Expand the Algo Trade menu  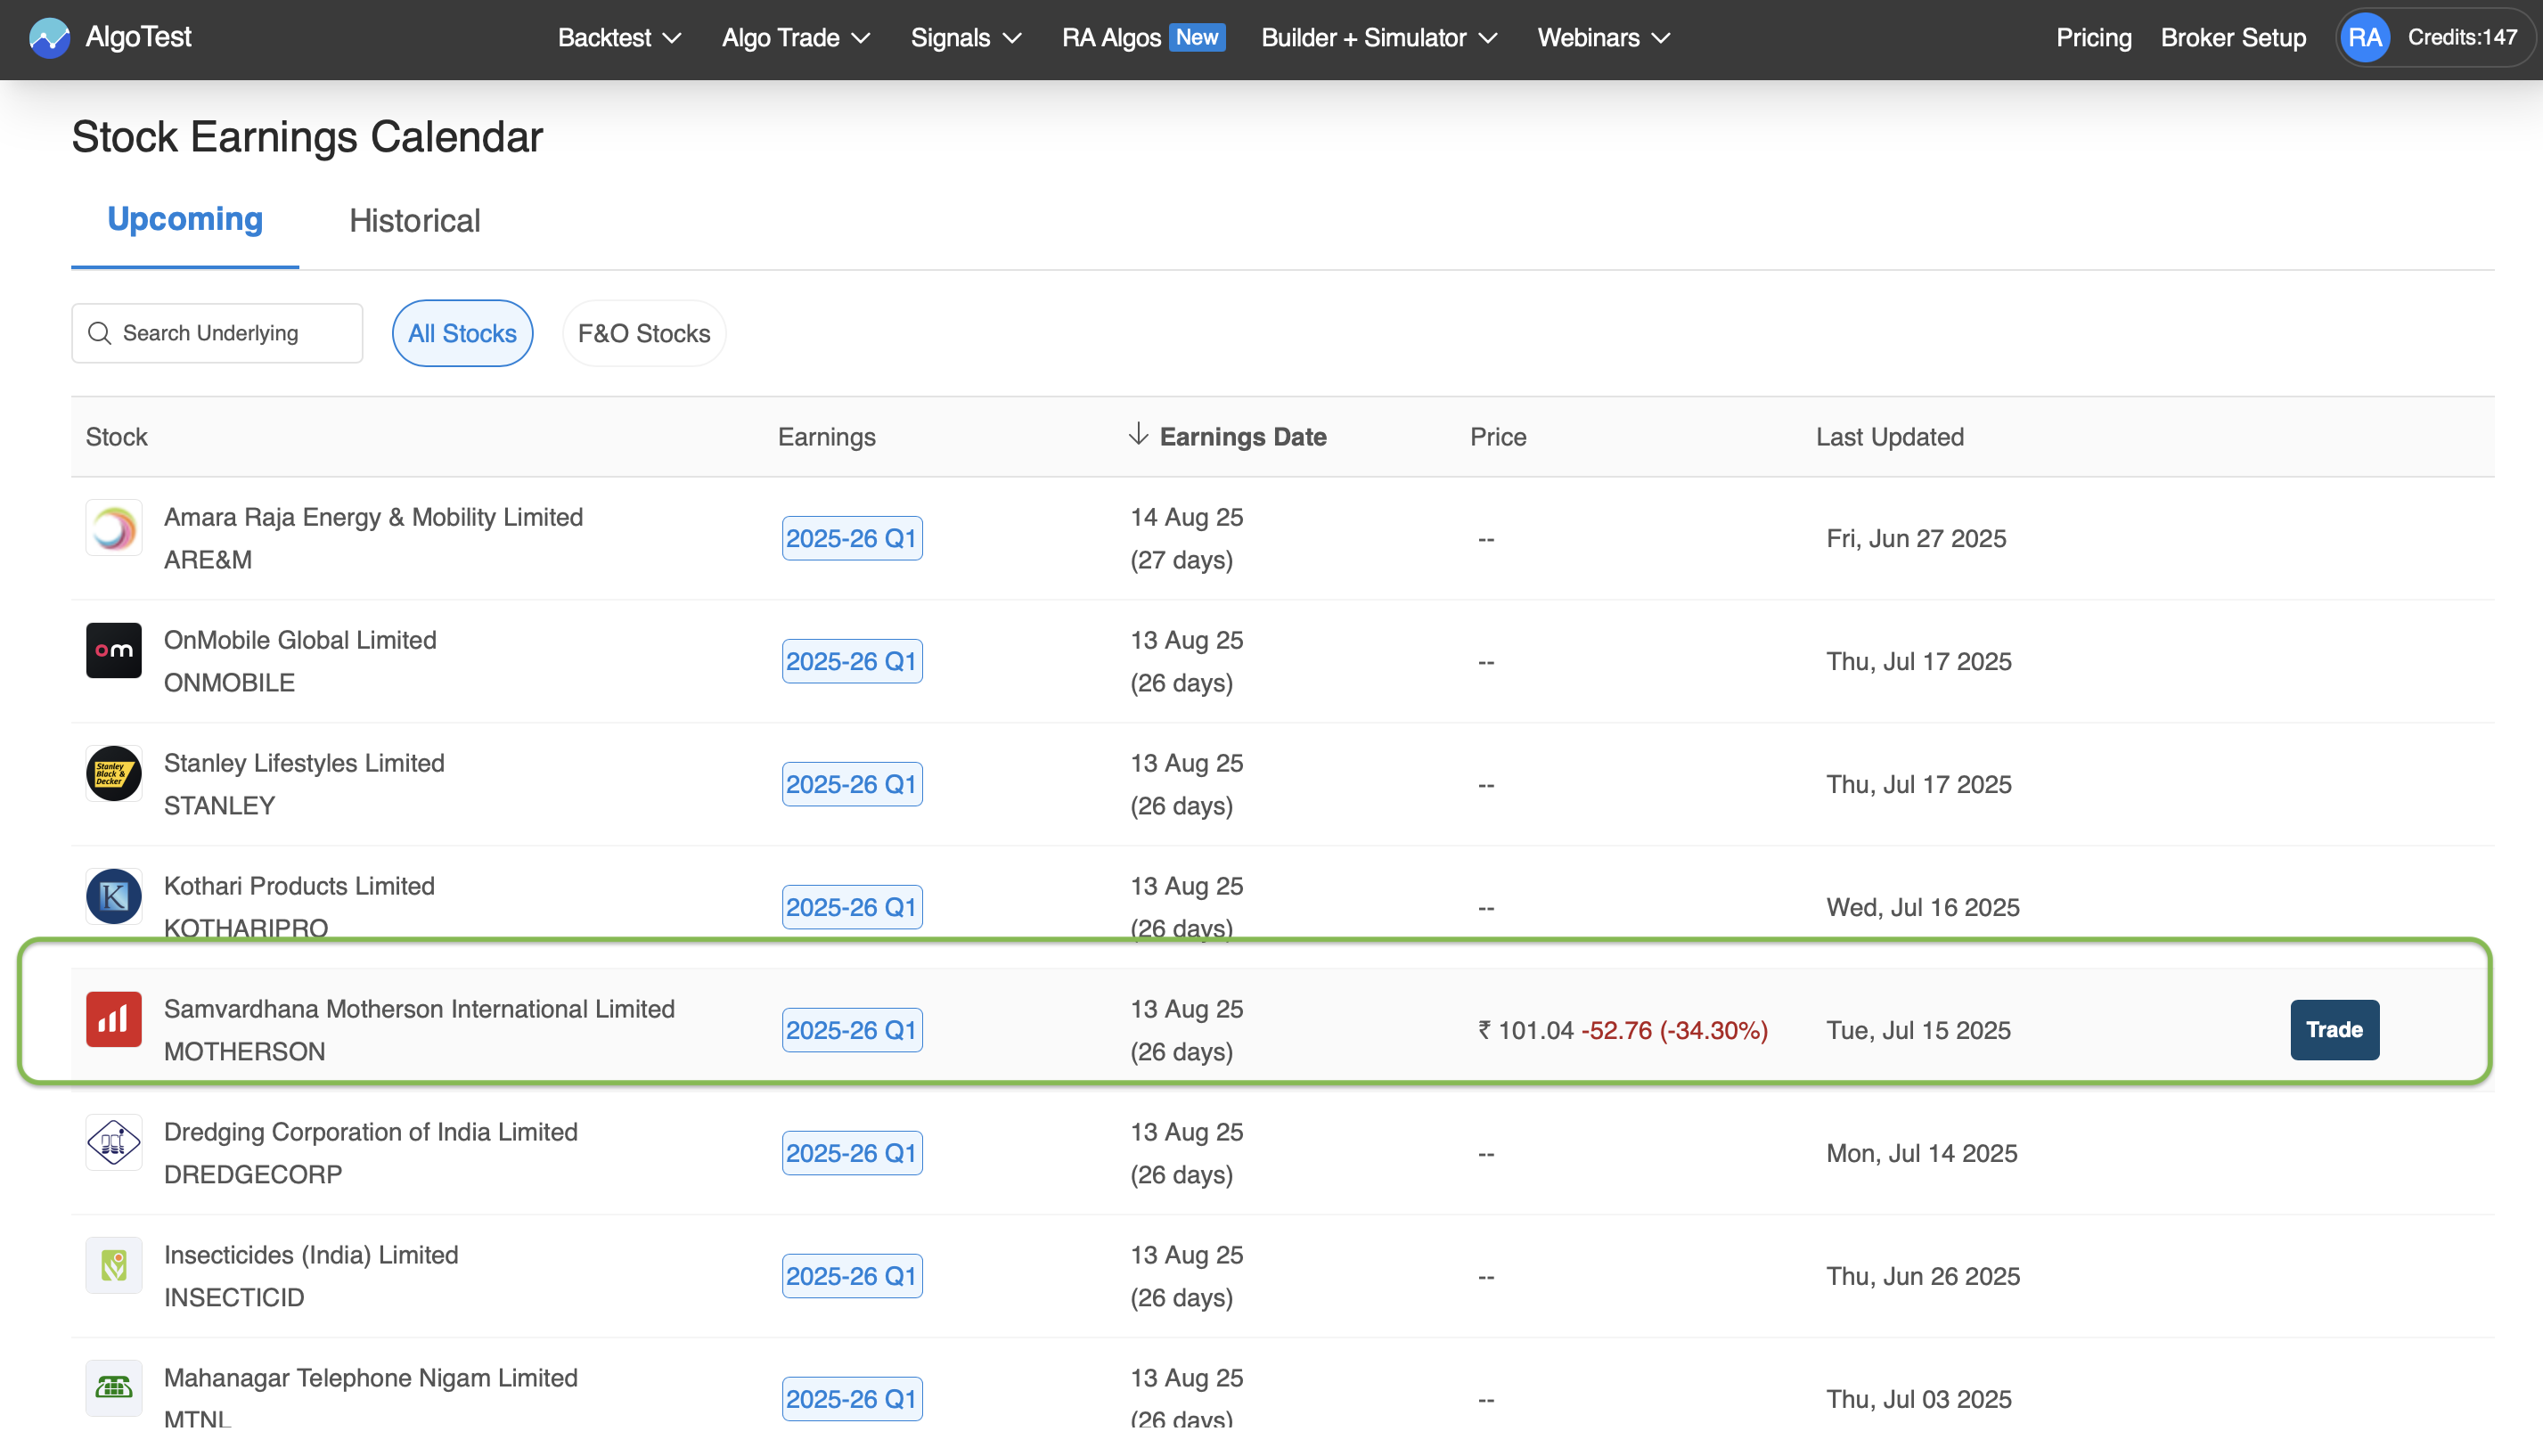tap(796, 38)
